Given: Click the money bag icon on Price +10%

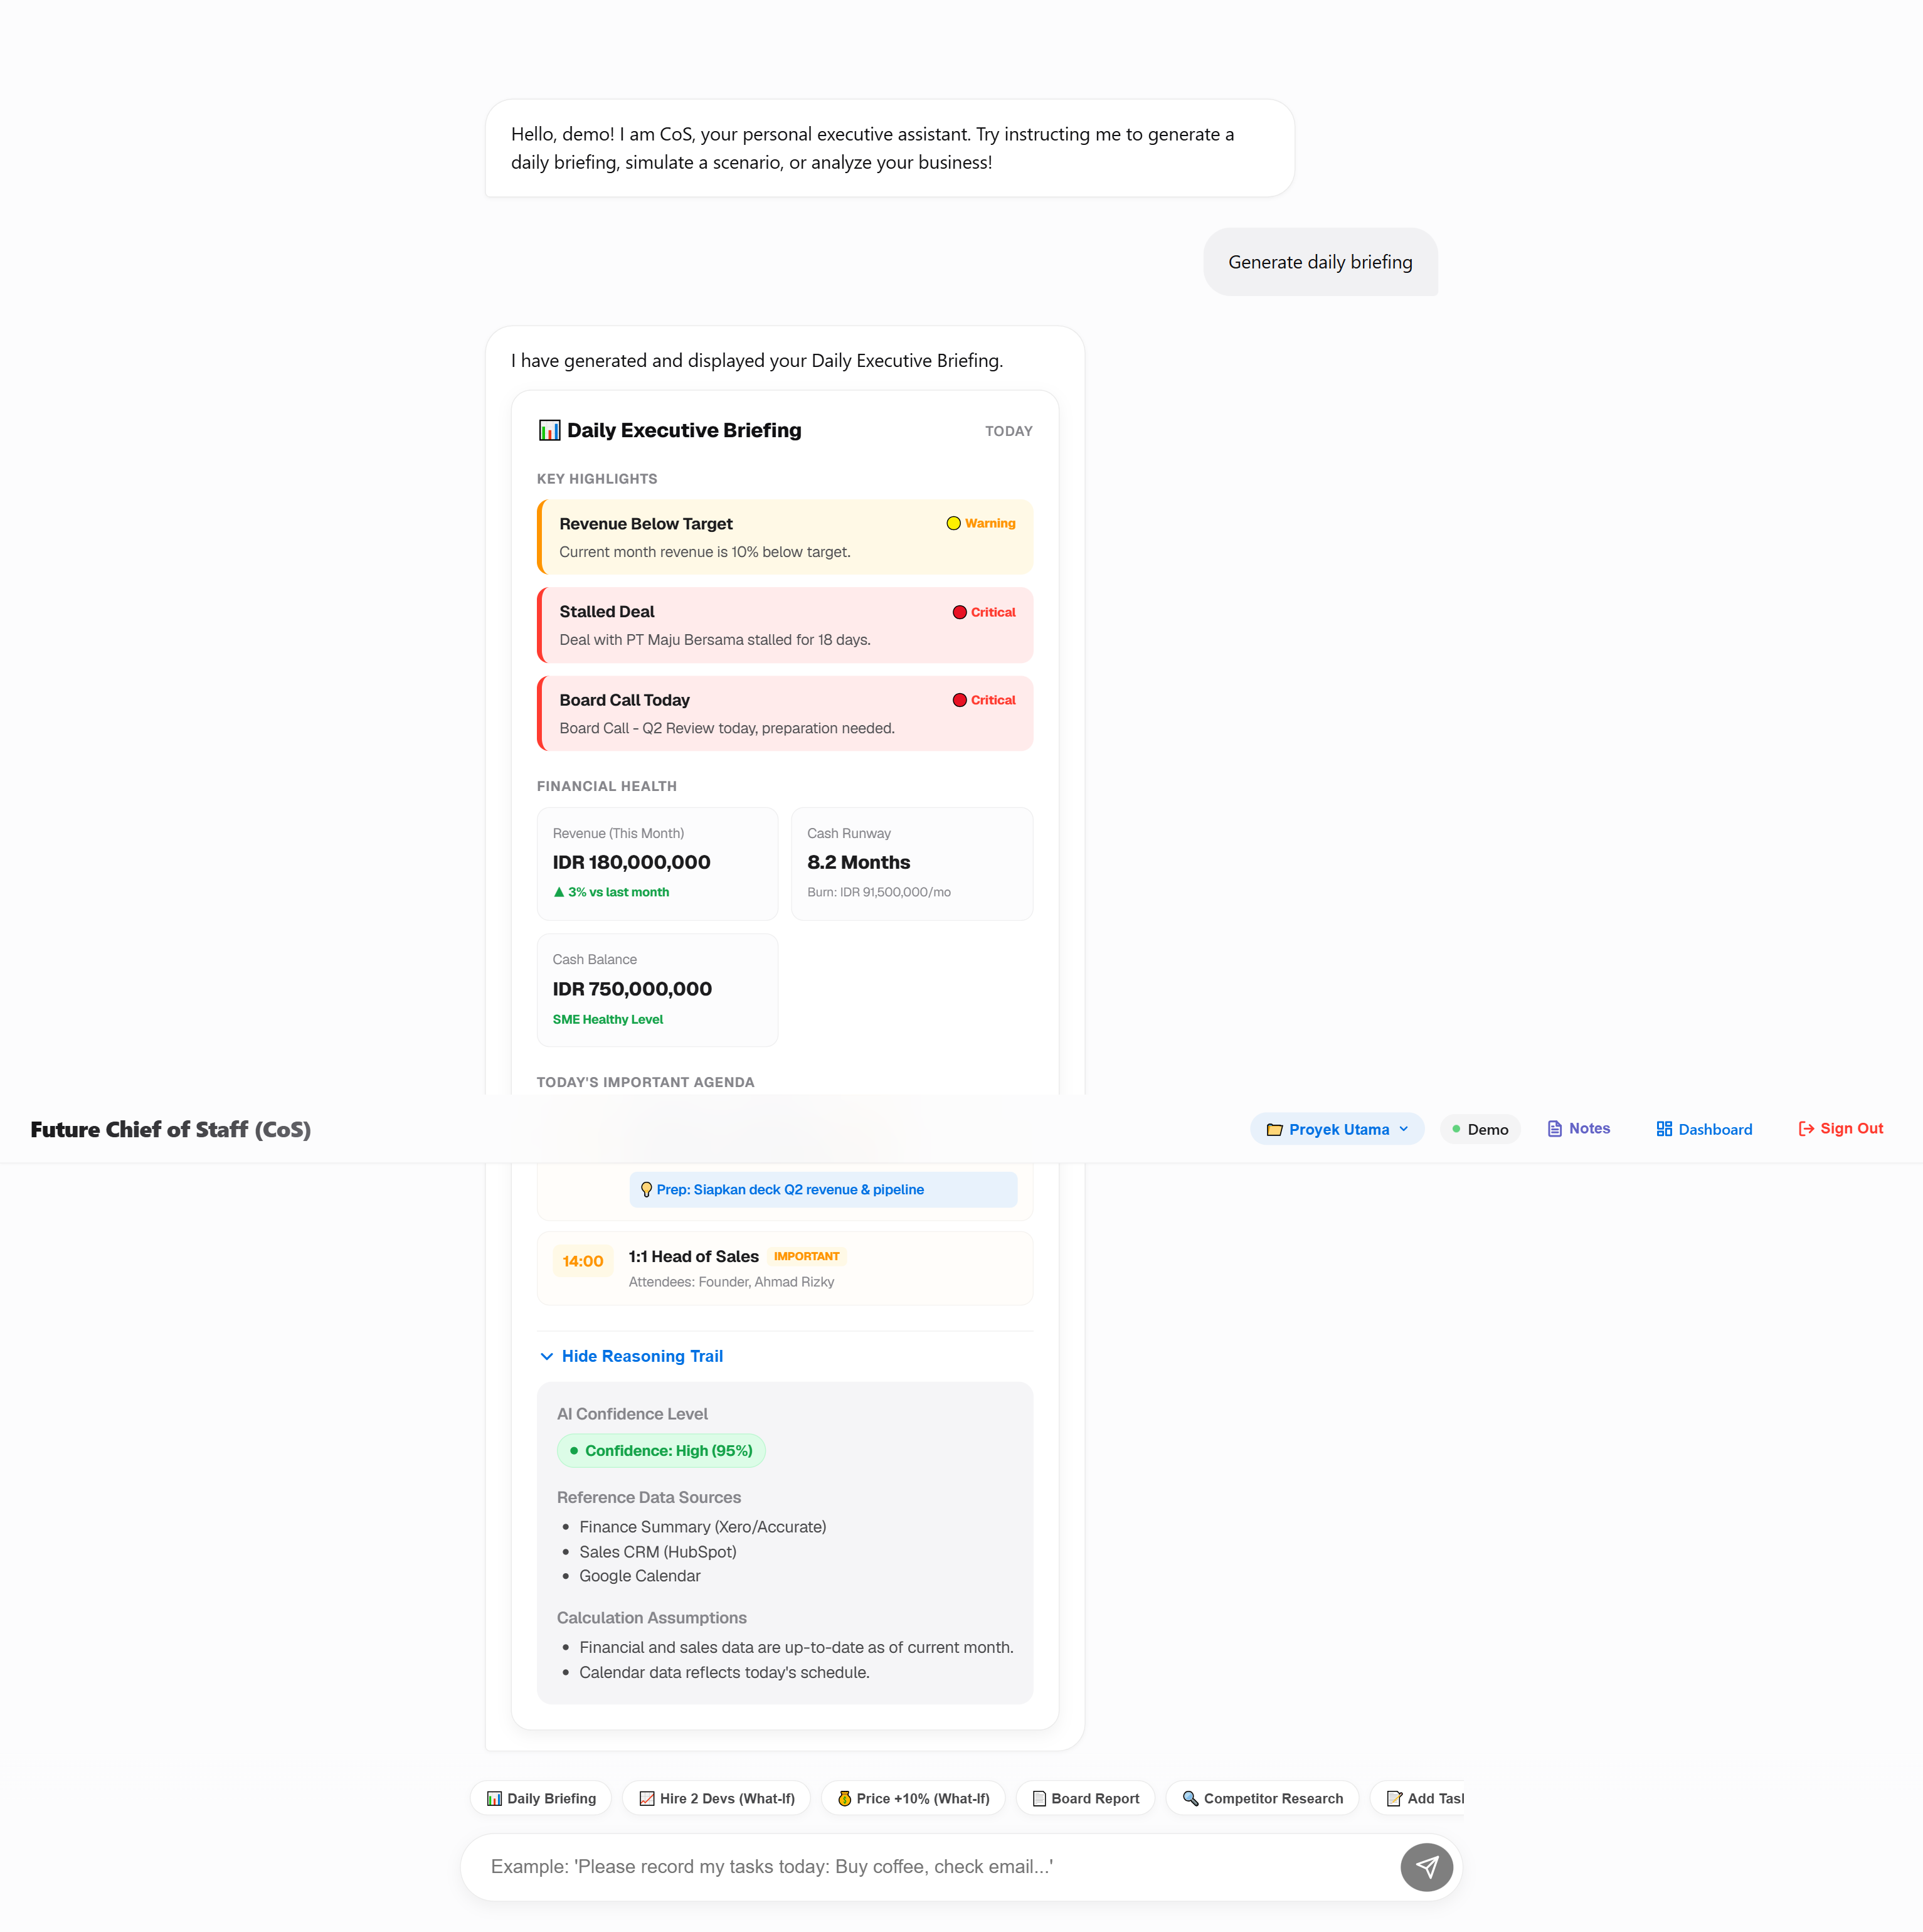Looking at the screenshot, I should point(844,1798).
